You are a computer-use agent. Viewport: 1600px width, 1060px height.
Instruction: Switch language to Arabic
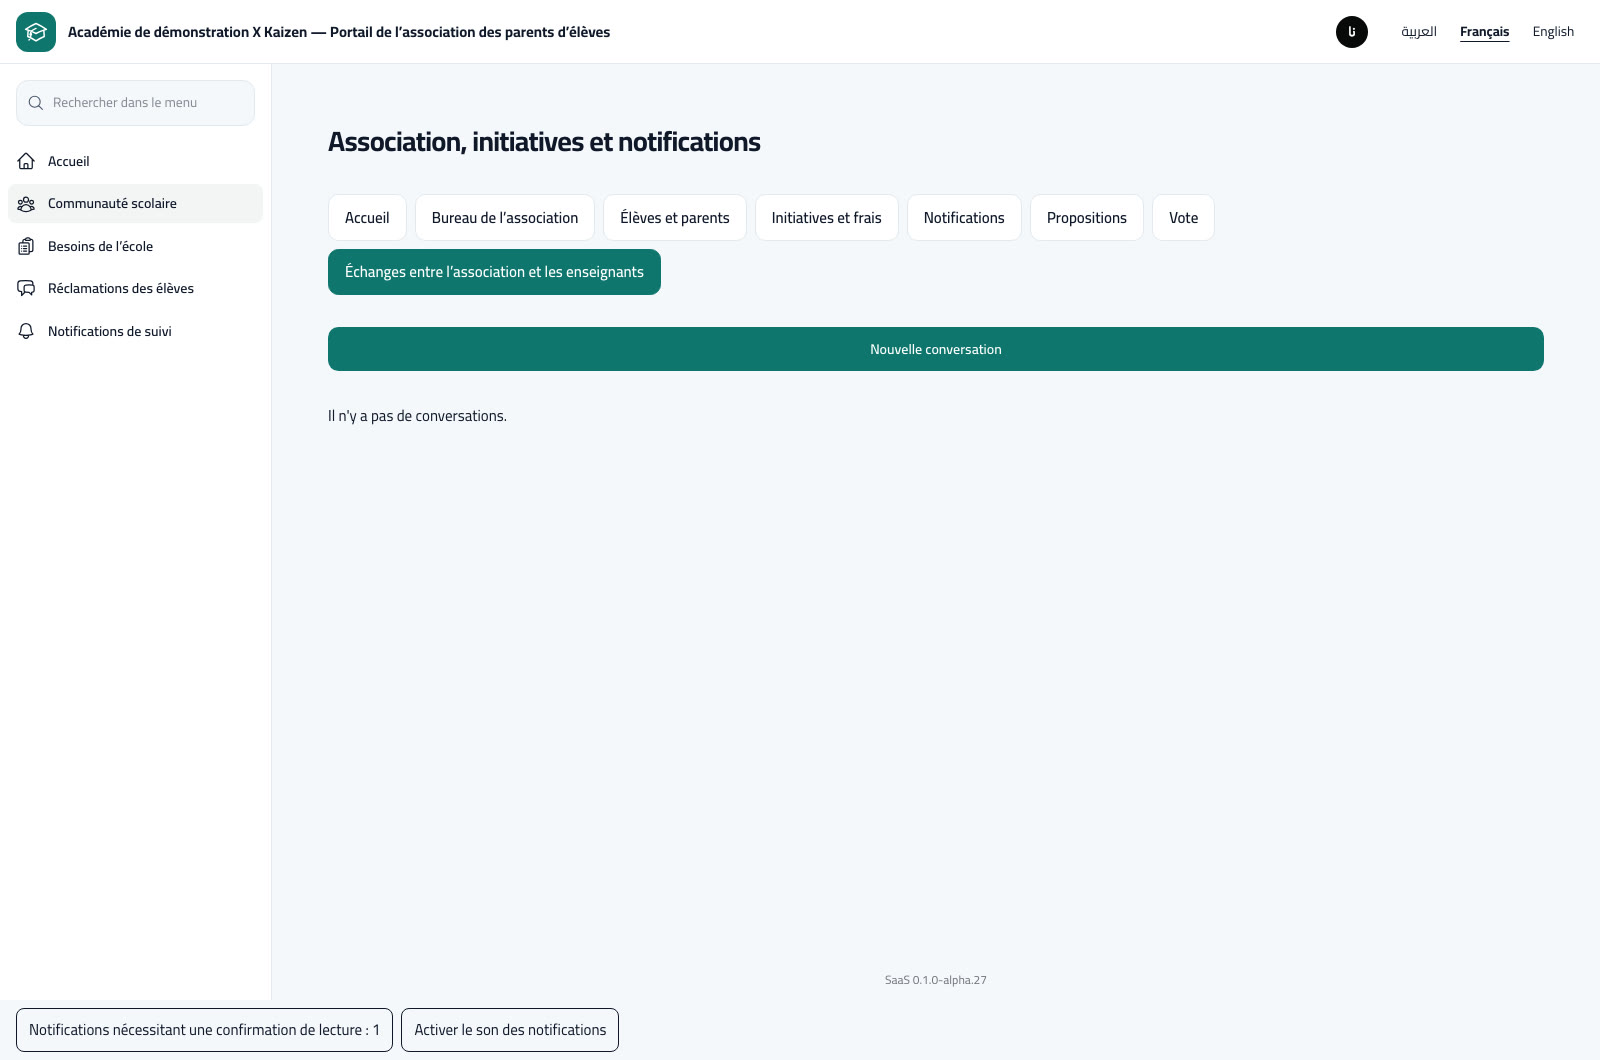[1419, 32]
